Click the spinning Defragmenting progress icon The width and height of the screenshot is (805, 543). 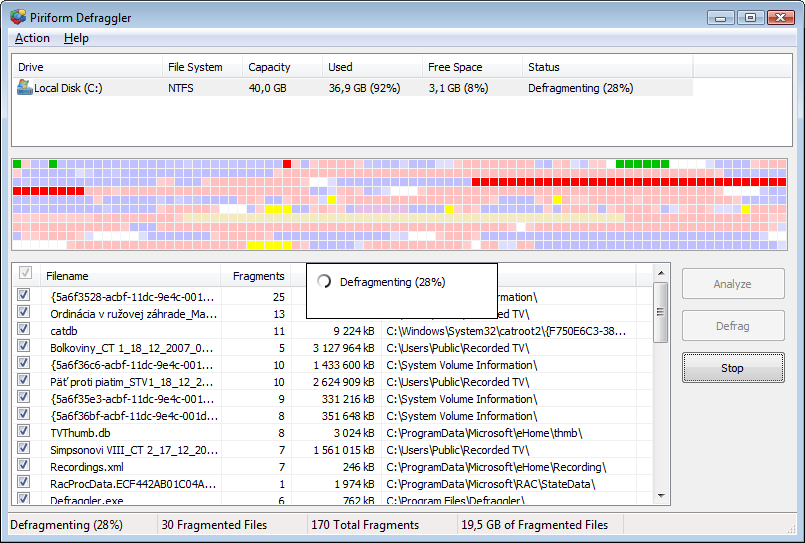coord(324,281)
